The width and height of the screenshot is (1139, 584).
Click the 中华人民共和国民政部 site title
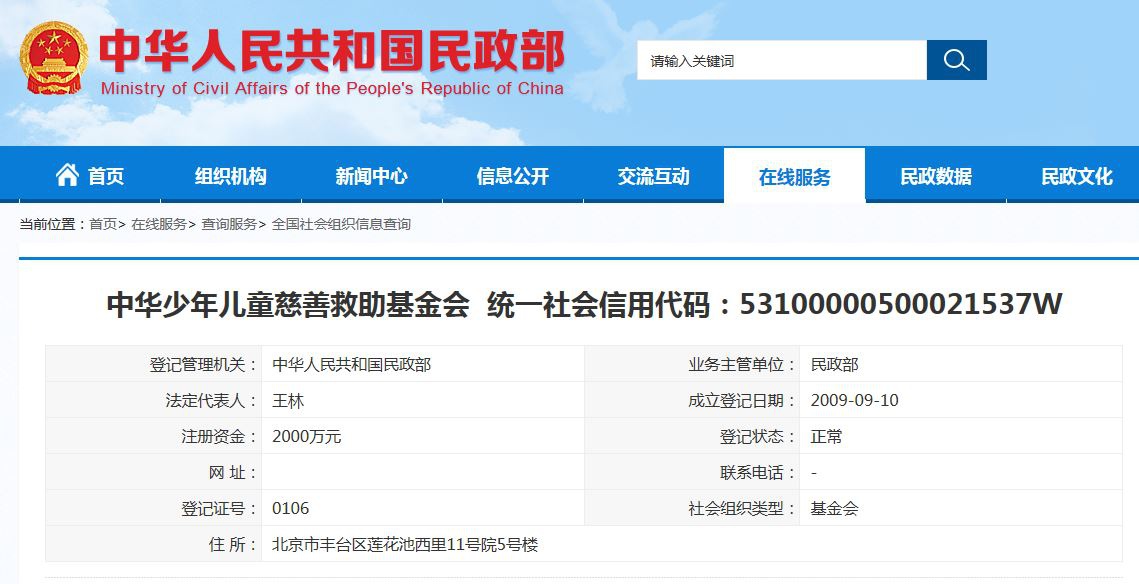332,51
